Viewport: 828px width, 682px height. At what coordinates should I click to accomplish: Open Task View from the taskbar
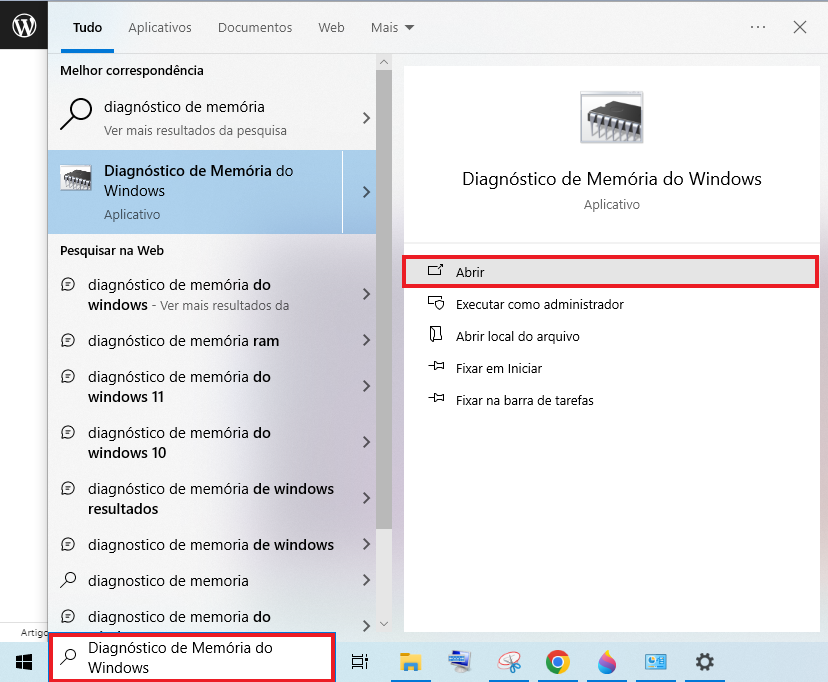coord(360,661)
